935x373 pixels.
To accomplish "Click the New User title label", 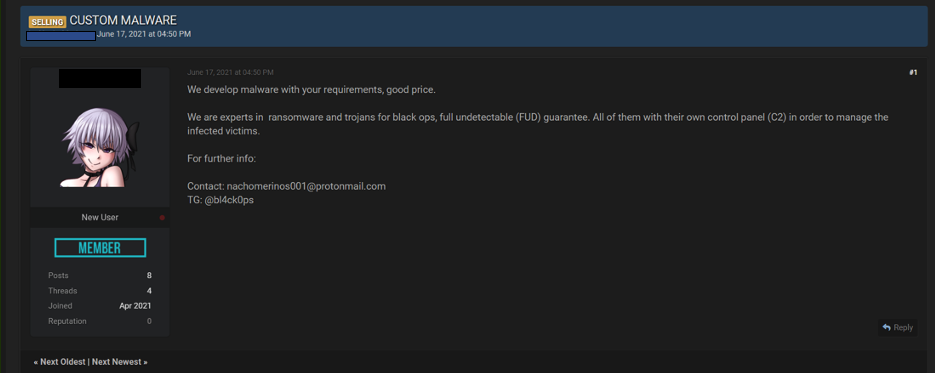I will pos(100,217).
